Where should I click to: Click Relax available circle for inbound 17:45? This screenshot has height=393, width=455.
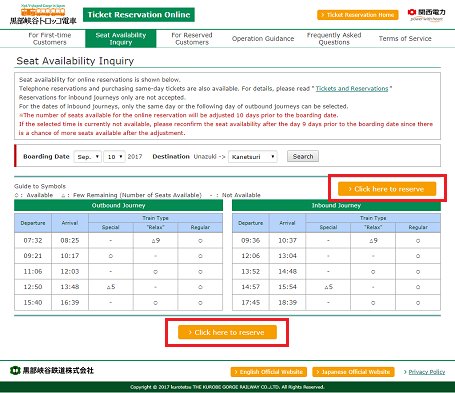[x=373, y=303]
